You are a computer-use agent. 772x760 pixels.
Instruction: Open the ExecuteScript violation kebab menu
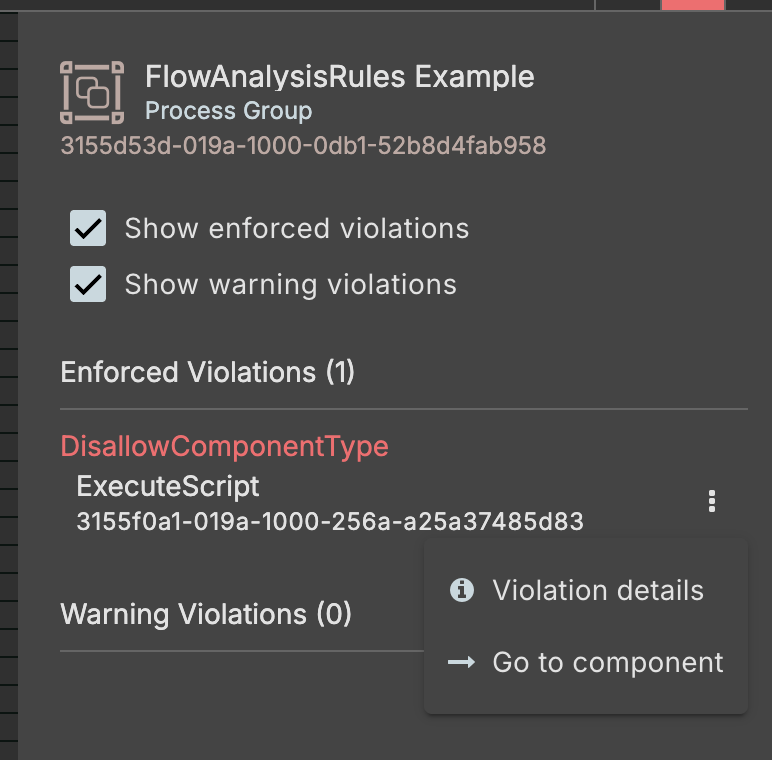pos(711,501)
